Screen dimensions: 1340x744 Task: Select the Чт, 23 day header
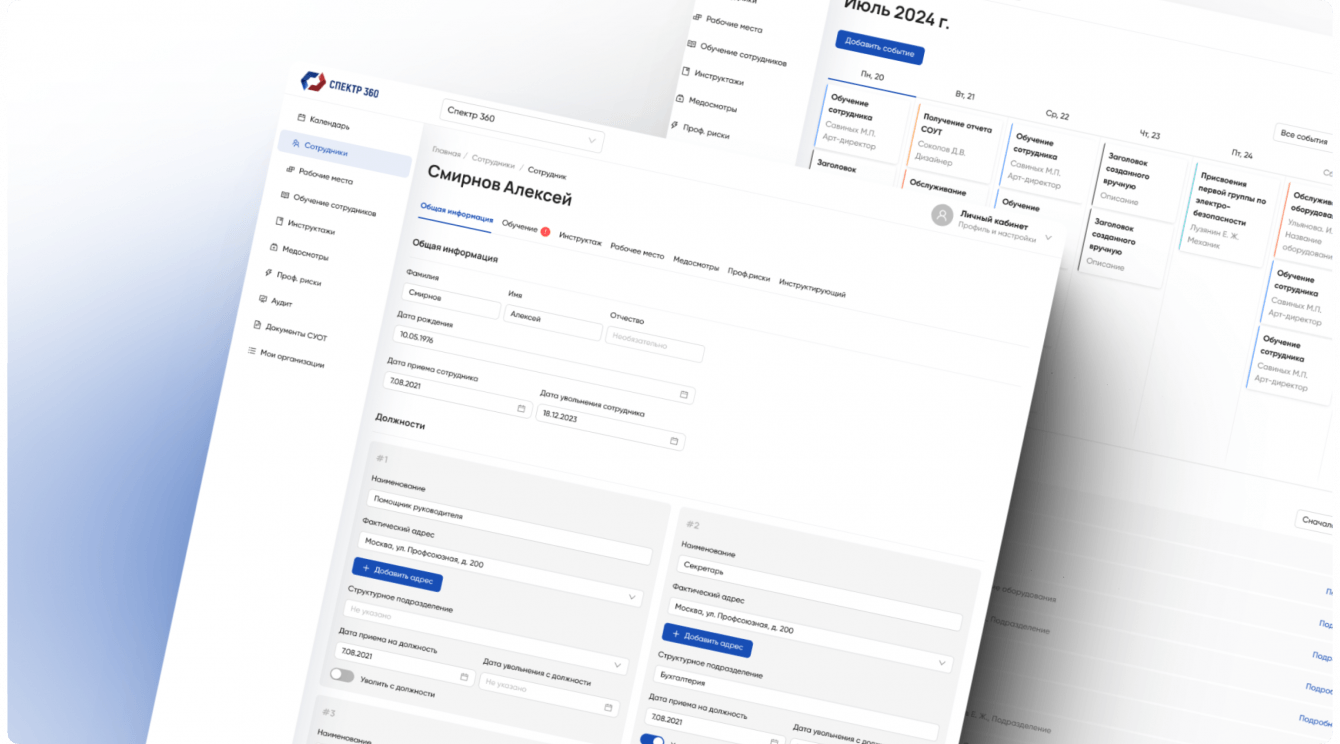(x=1150, y=134)
